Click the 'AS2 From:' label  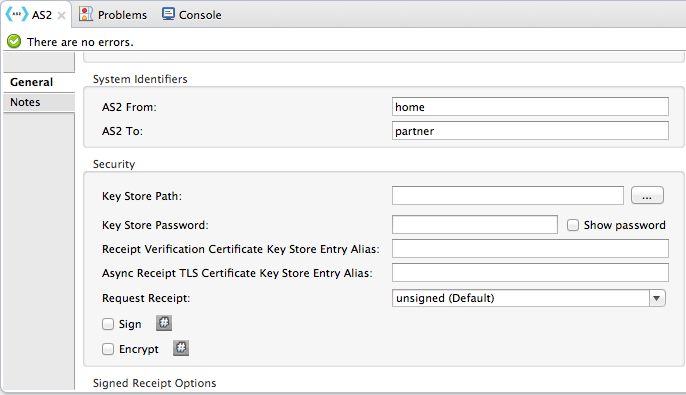(129, 107)
